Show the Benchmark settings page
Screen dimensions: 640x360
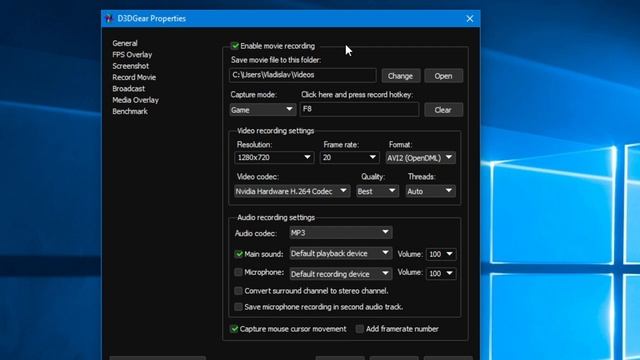[130, 111]
